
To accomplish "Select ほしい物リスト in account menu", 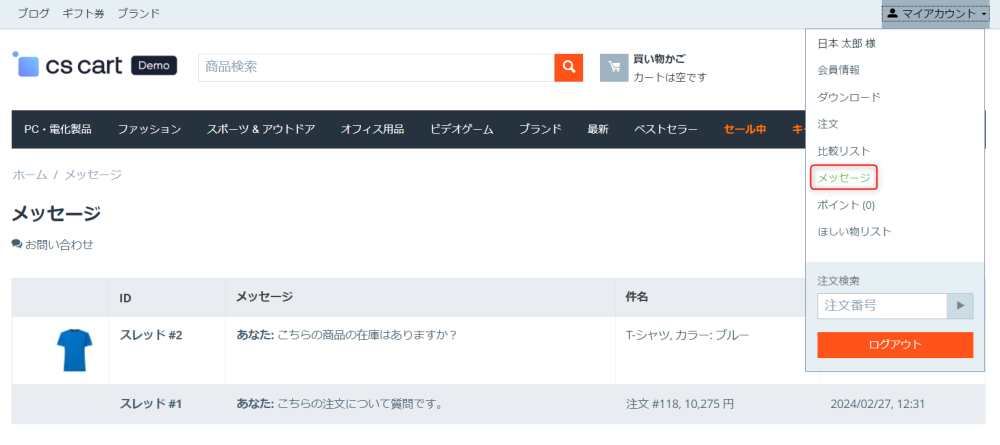I will [x=854, y=232].
